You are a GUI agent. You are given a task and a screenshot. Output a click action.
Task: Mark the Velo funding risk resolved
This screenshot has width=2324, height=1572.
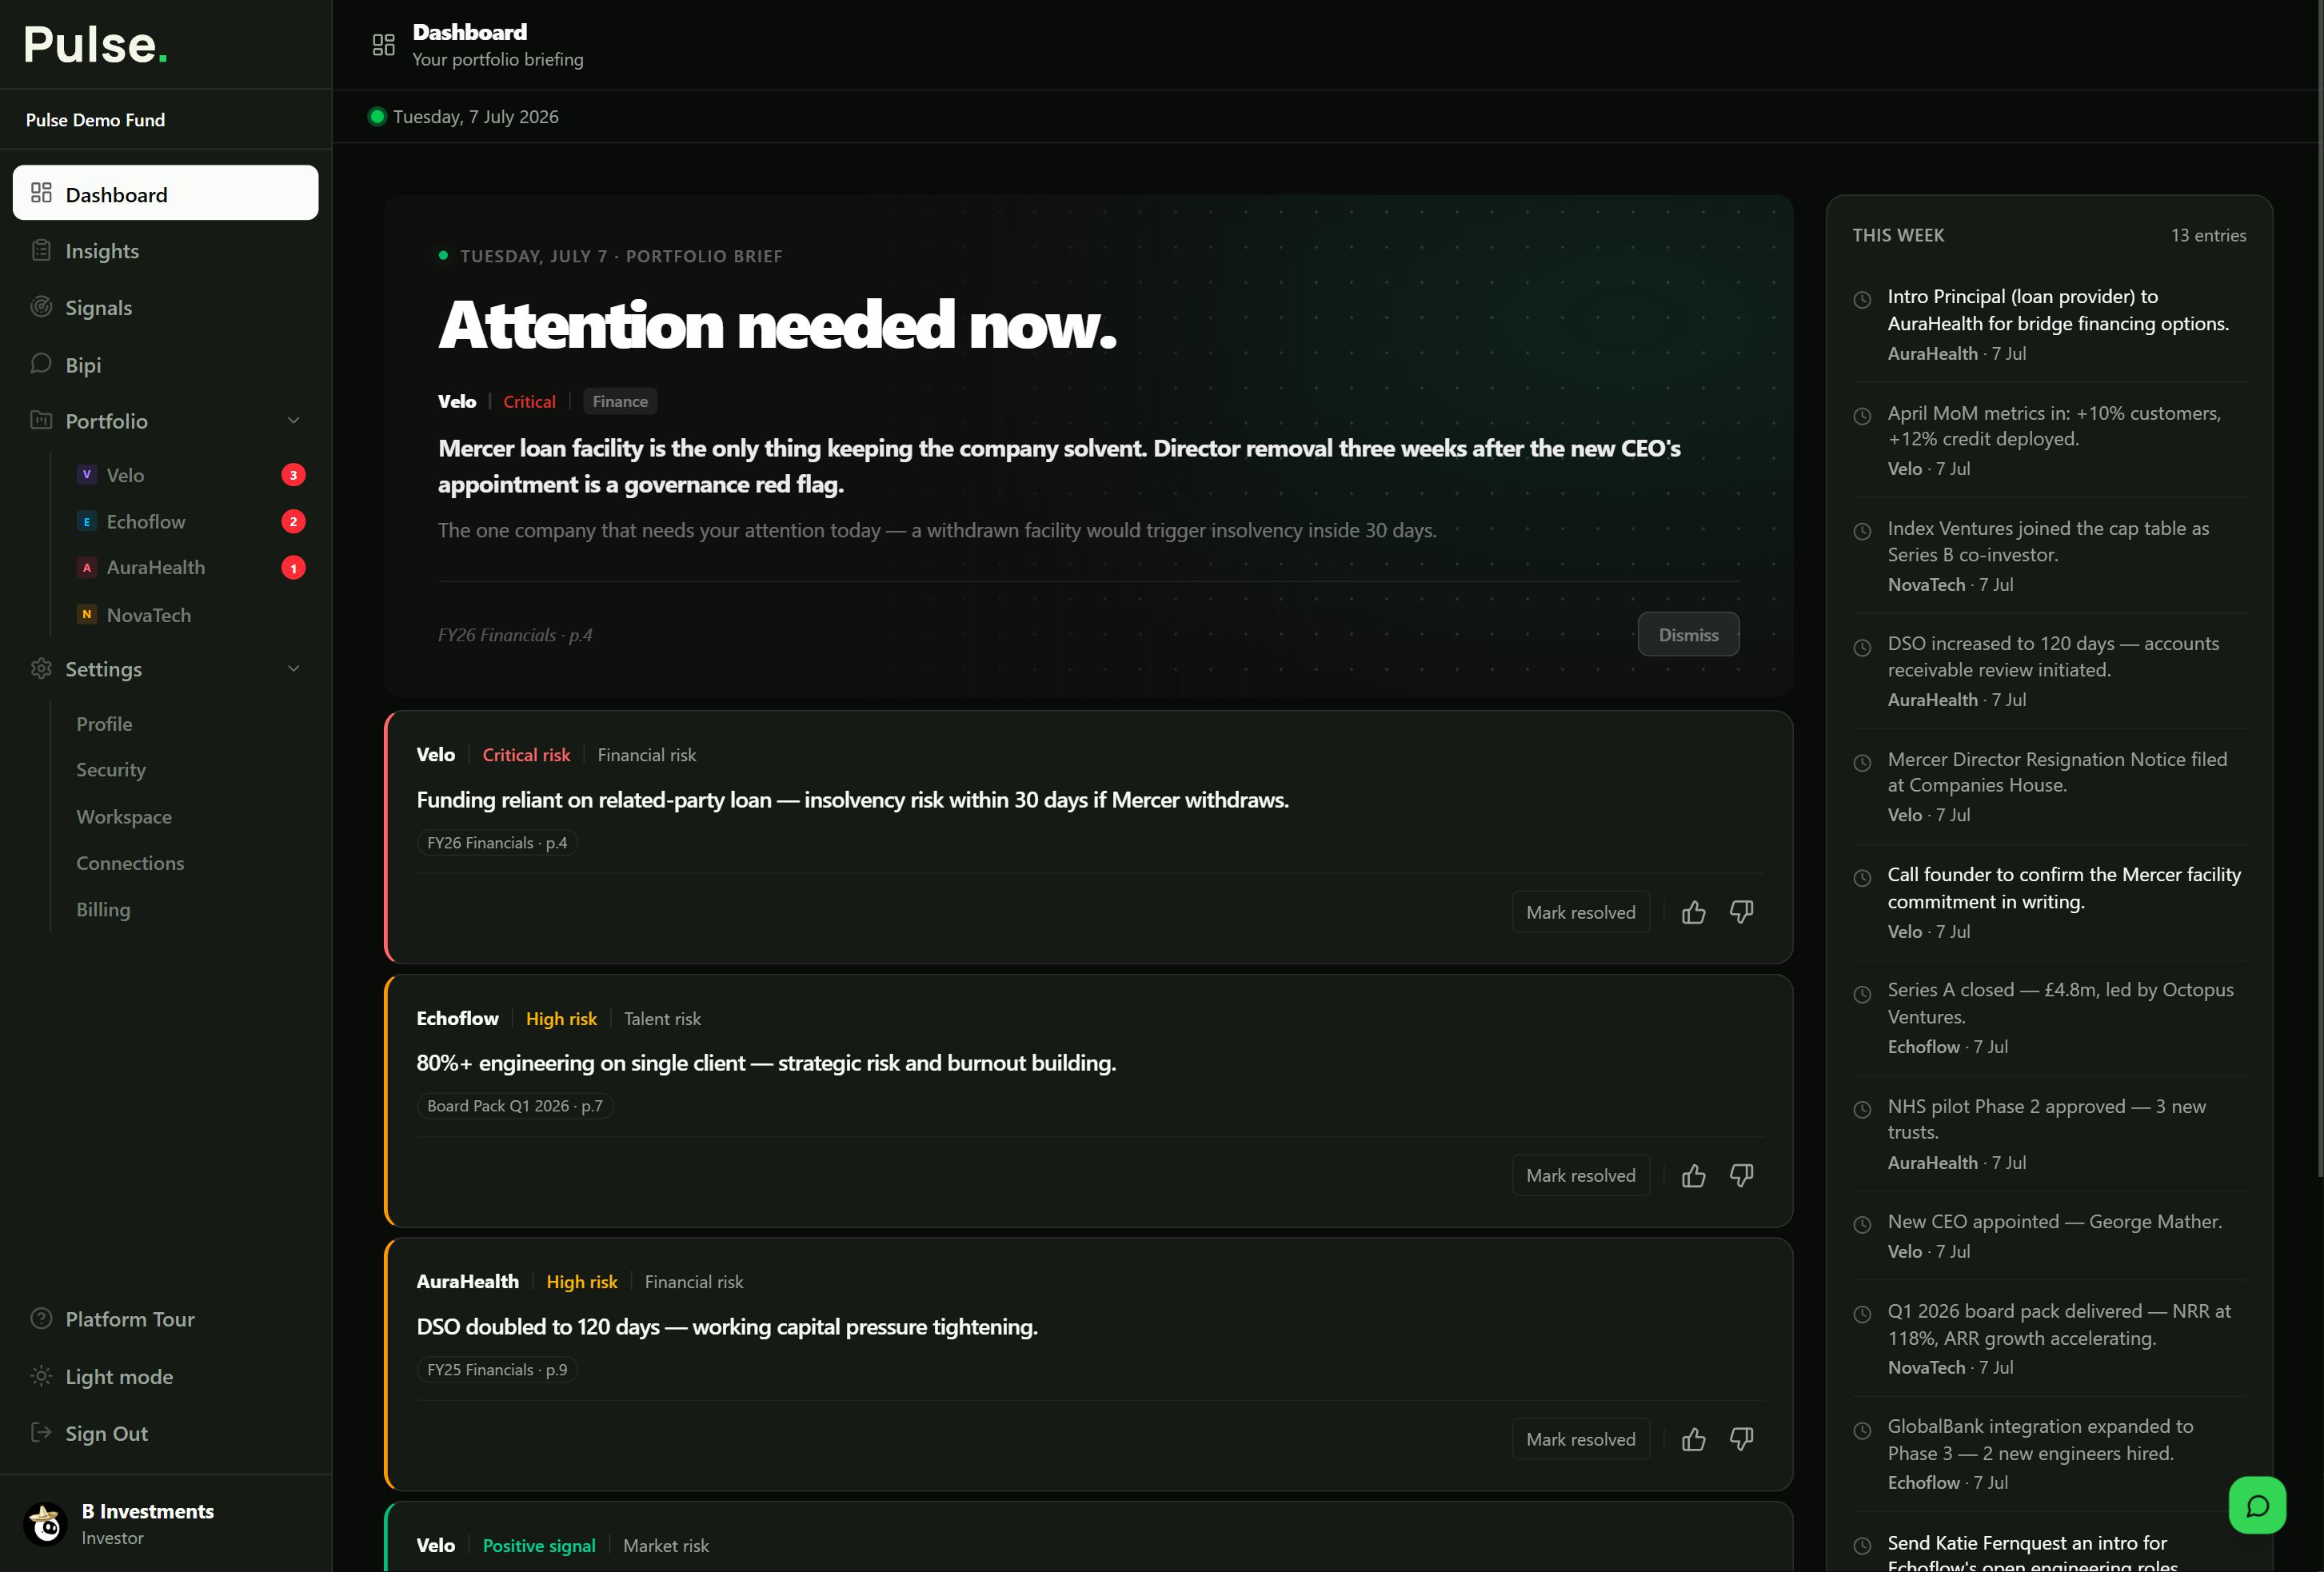point(1580,912)
